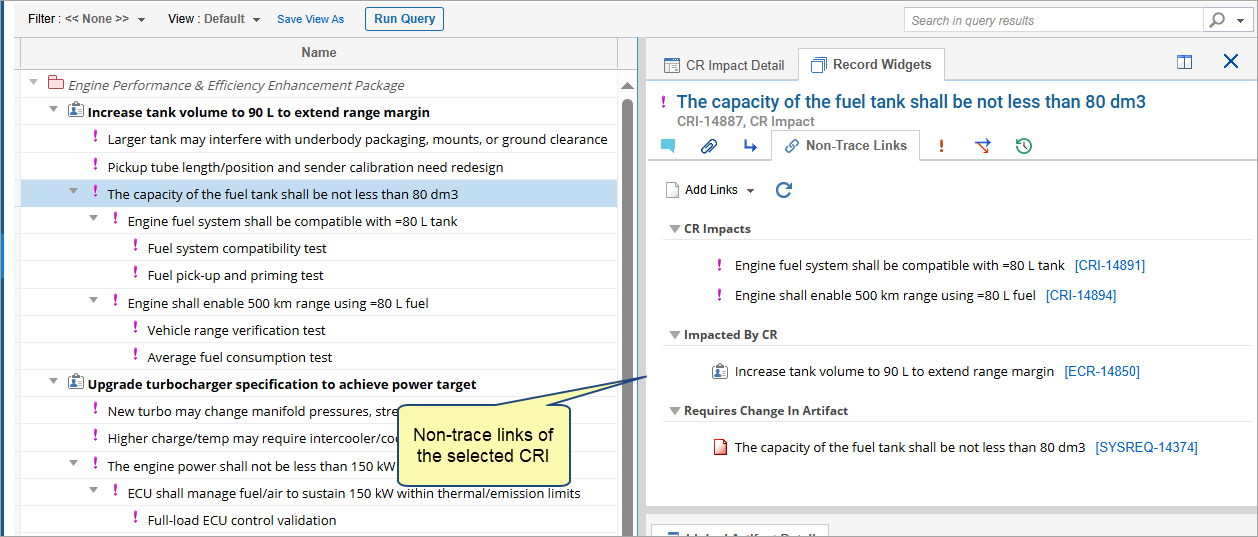
Task: Open the Filter dropdown
Action: coord(87,19)
